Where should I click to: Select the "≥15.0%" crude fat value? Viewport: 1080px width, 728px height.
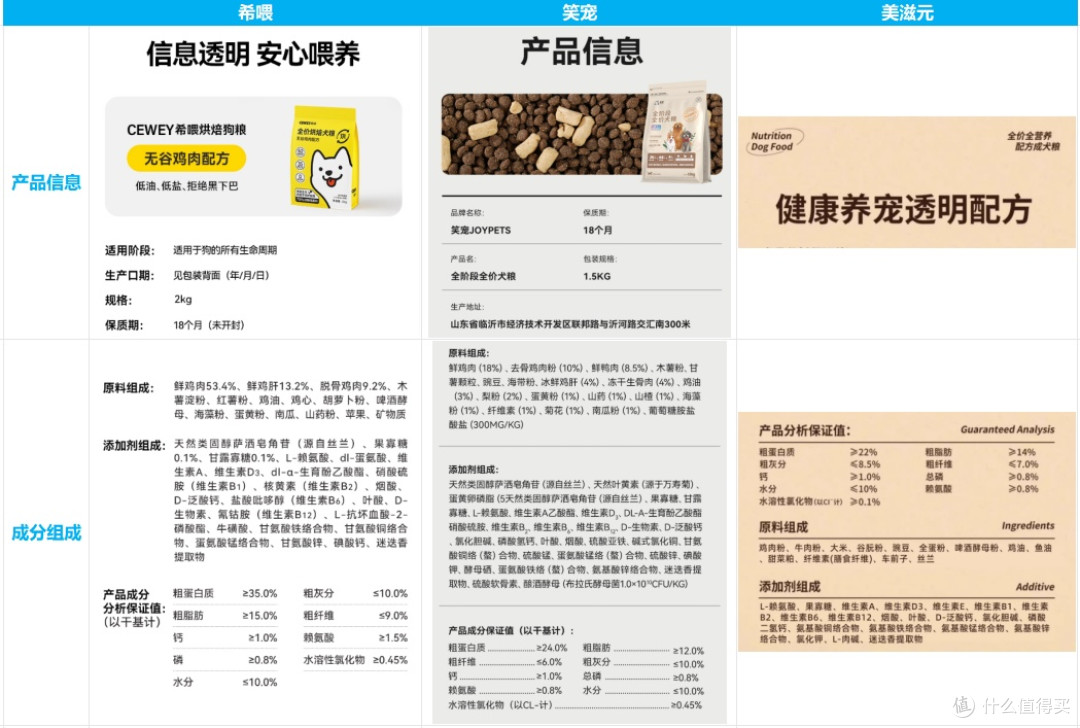click(259, 616)
